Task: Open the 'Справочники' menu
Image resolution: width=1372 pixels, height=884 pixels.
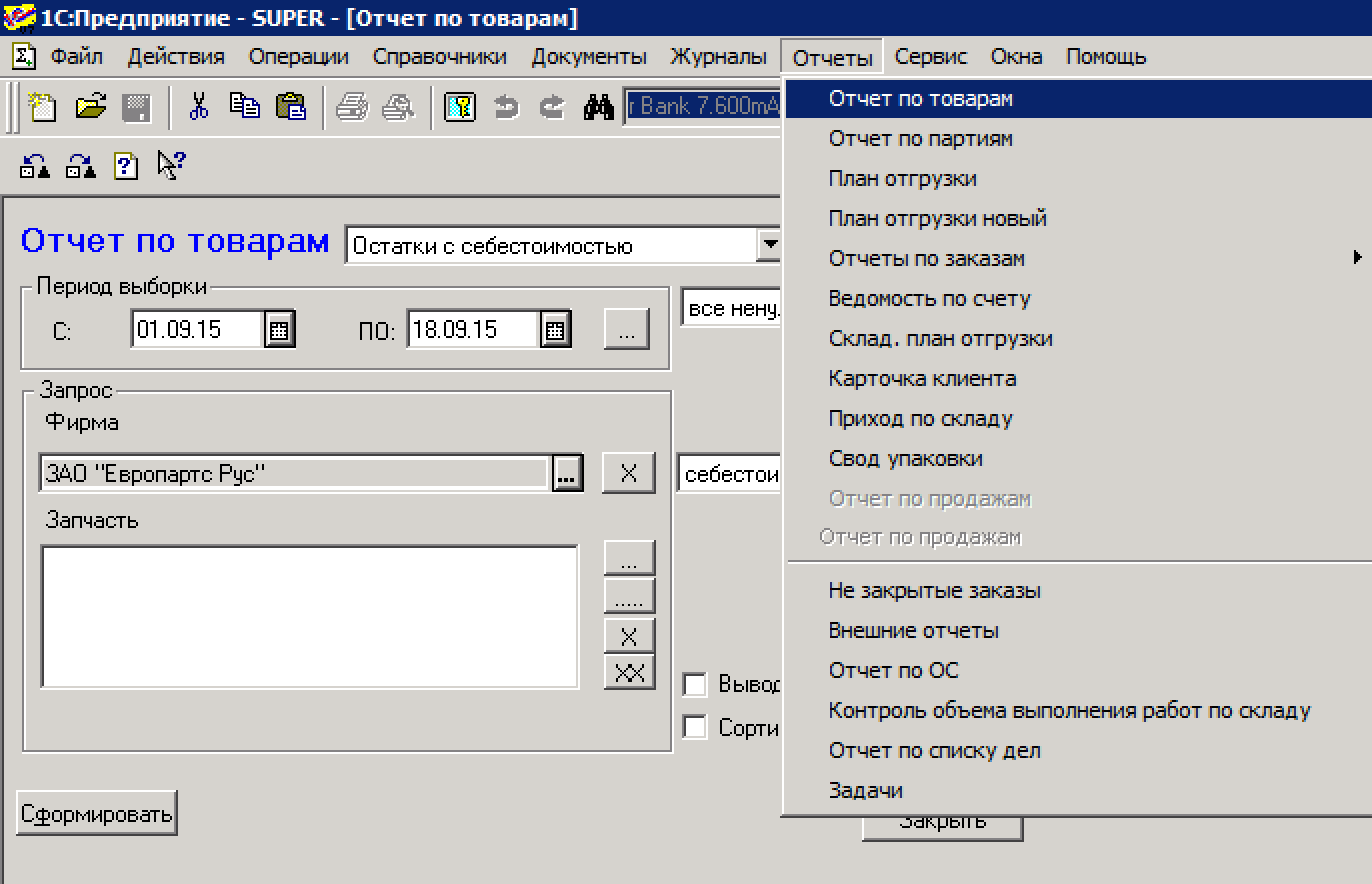Action: point(439,57)
